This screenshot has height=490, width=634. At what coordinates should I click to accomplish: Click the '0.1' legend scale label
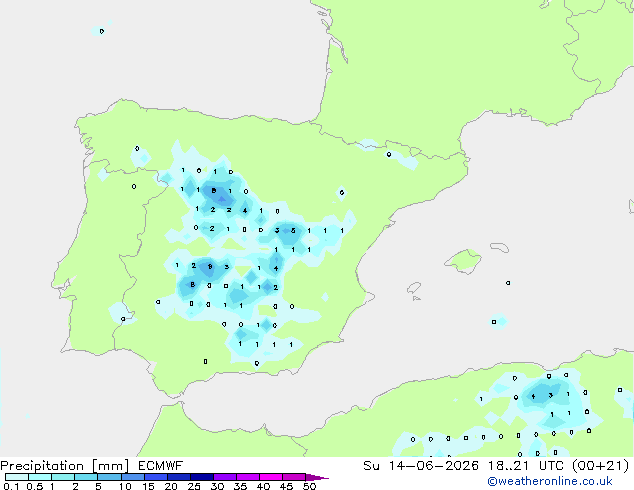click(x=11, y=486)
